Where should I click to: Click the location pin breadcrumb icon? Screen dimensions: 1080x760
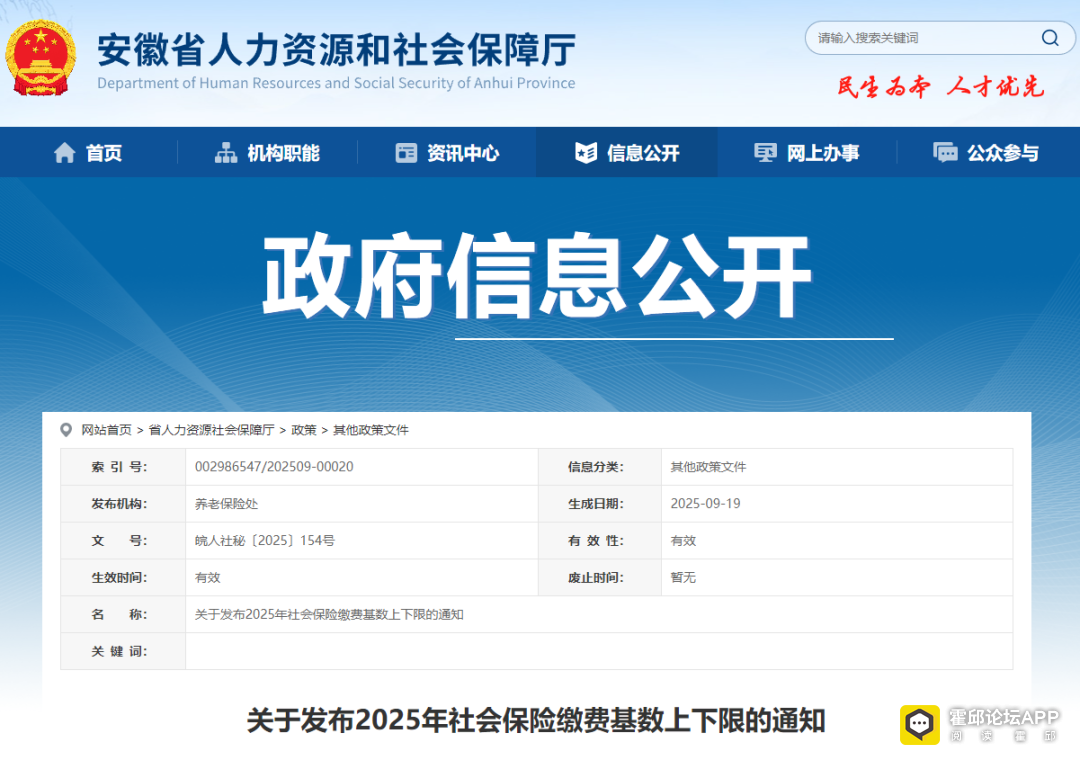tap(66, 430)
